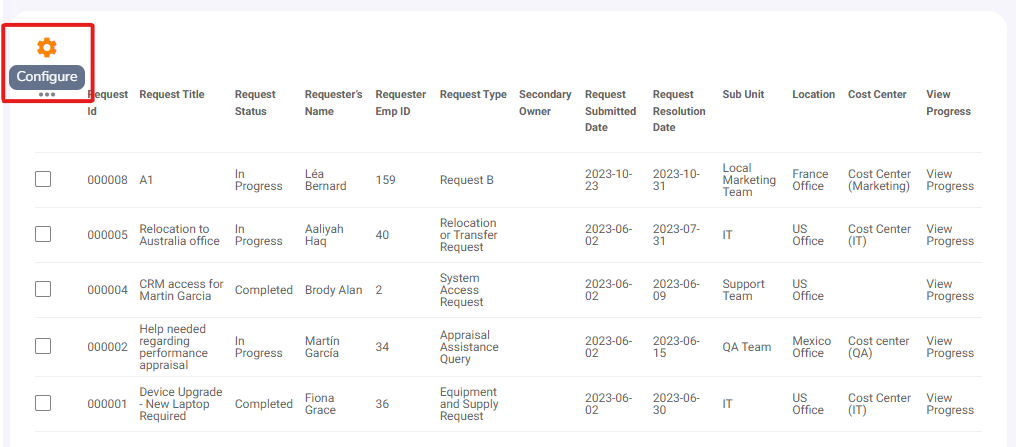
Task: Click the orange Configure gear icon
Action: click(47, 47)
